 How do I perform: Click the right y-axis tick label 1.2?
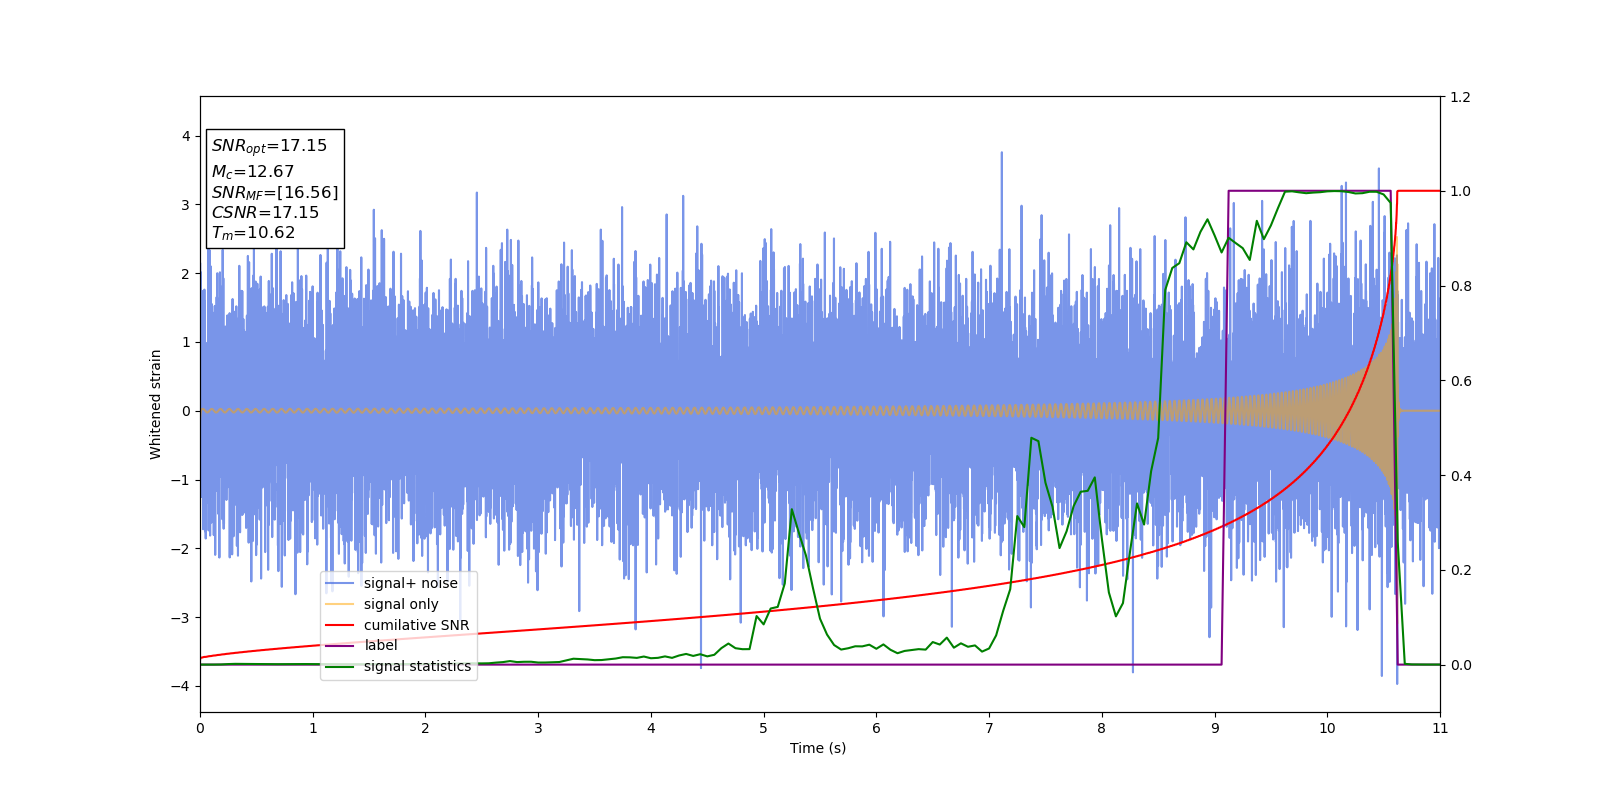tap(1460, 97)
